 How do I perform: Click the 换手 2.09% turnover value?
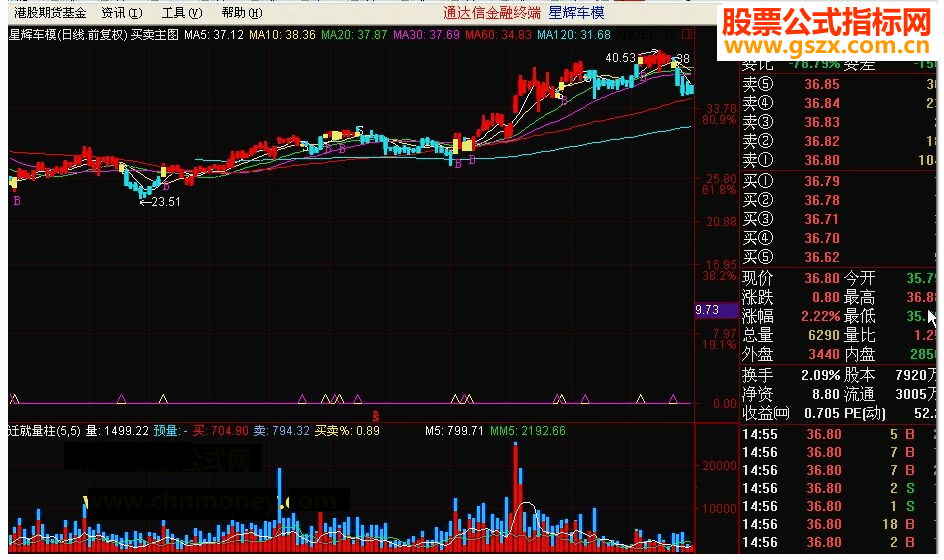(x=821, y=375)
